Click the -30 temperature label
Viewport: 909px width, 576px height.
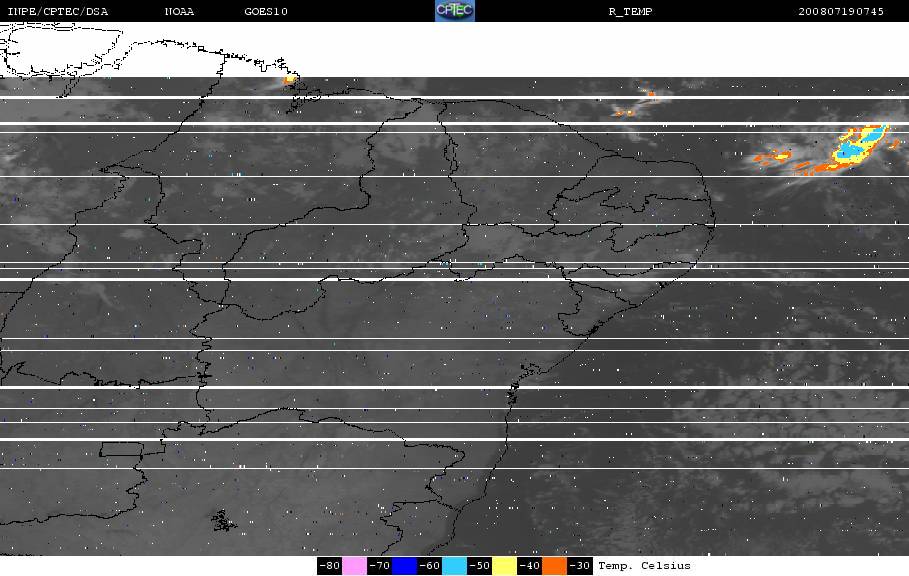[580, 566]
